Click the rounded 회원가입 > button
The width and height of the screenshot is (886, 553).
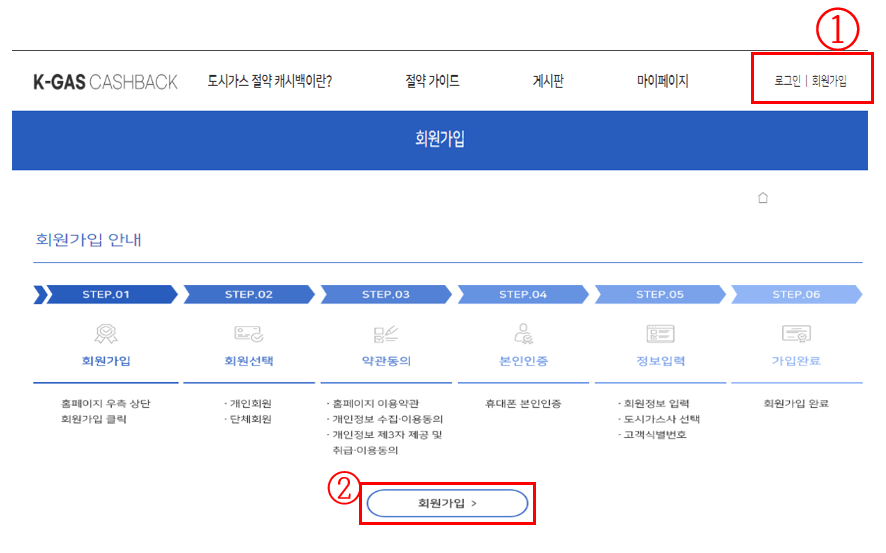(x=447, y=503)
